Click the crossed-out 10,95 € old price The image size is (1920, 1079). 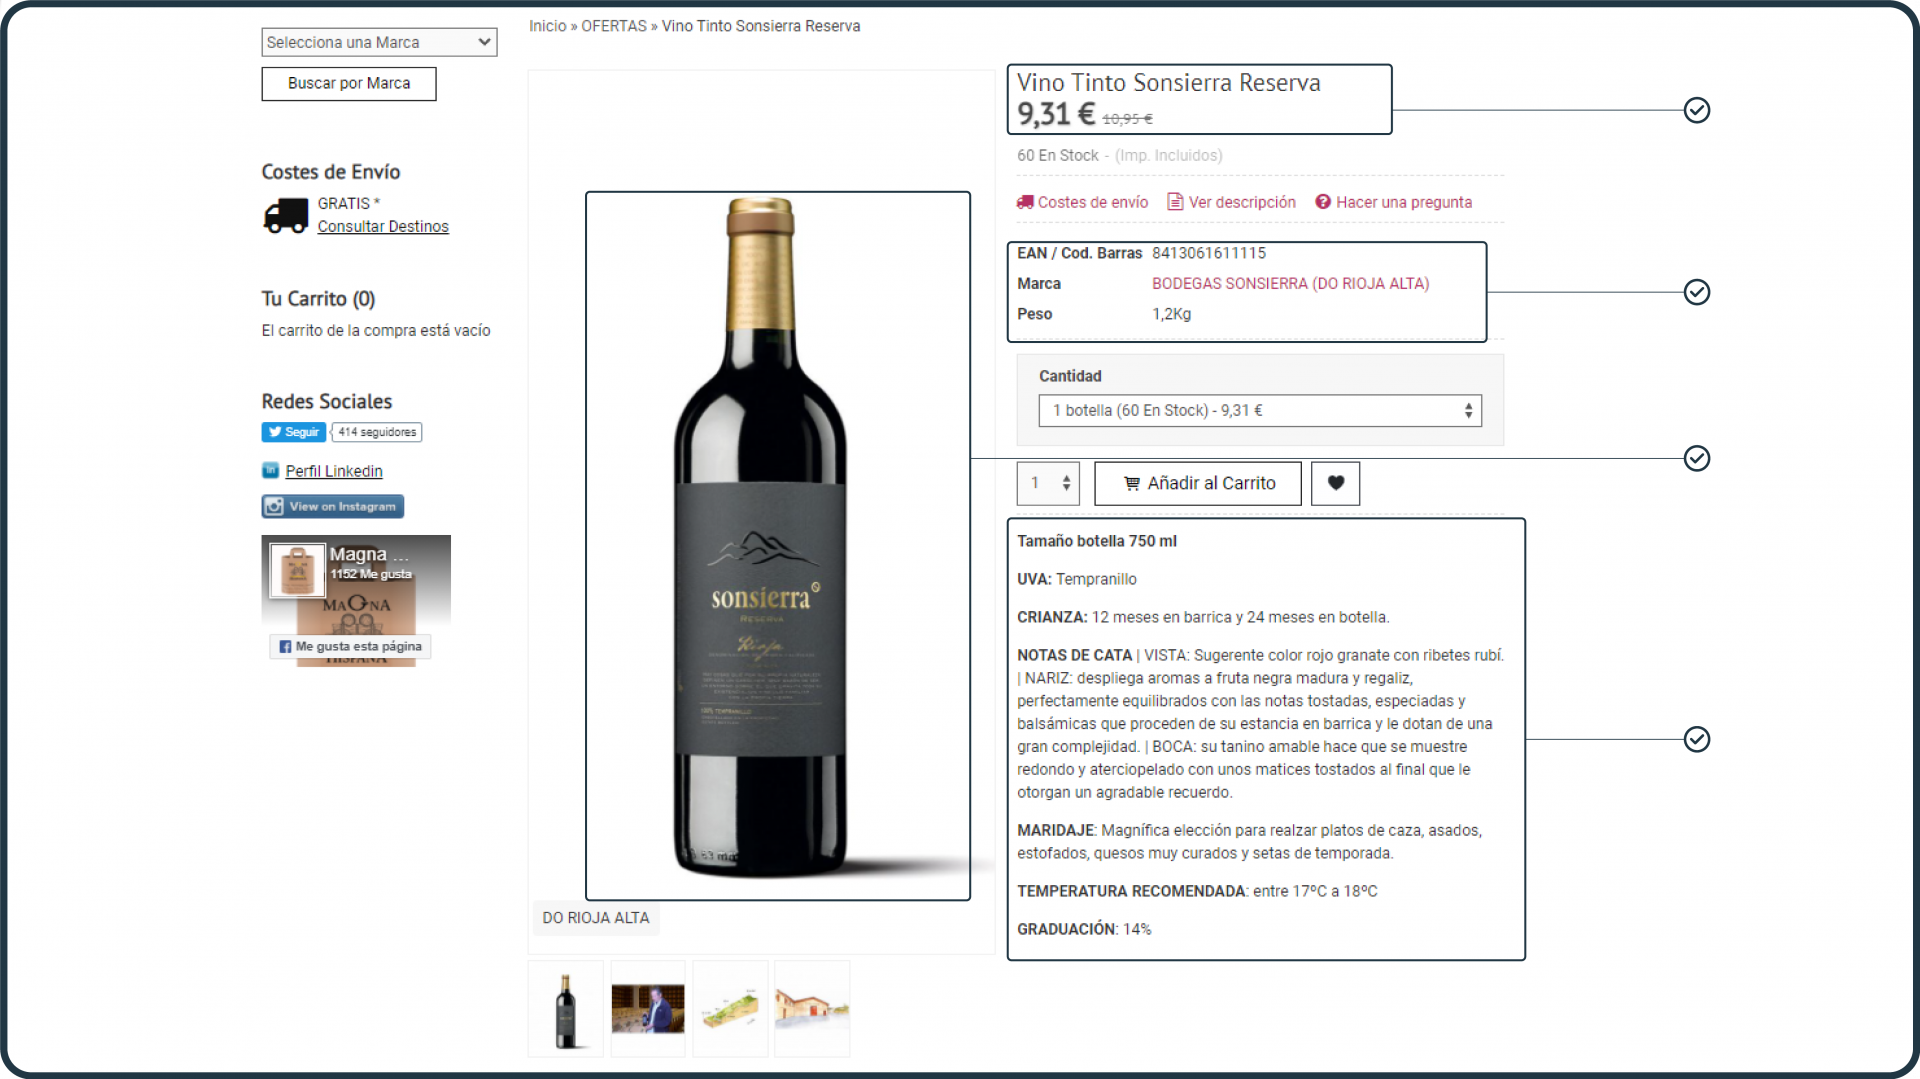coord(1127,119)
